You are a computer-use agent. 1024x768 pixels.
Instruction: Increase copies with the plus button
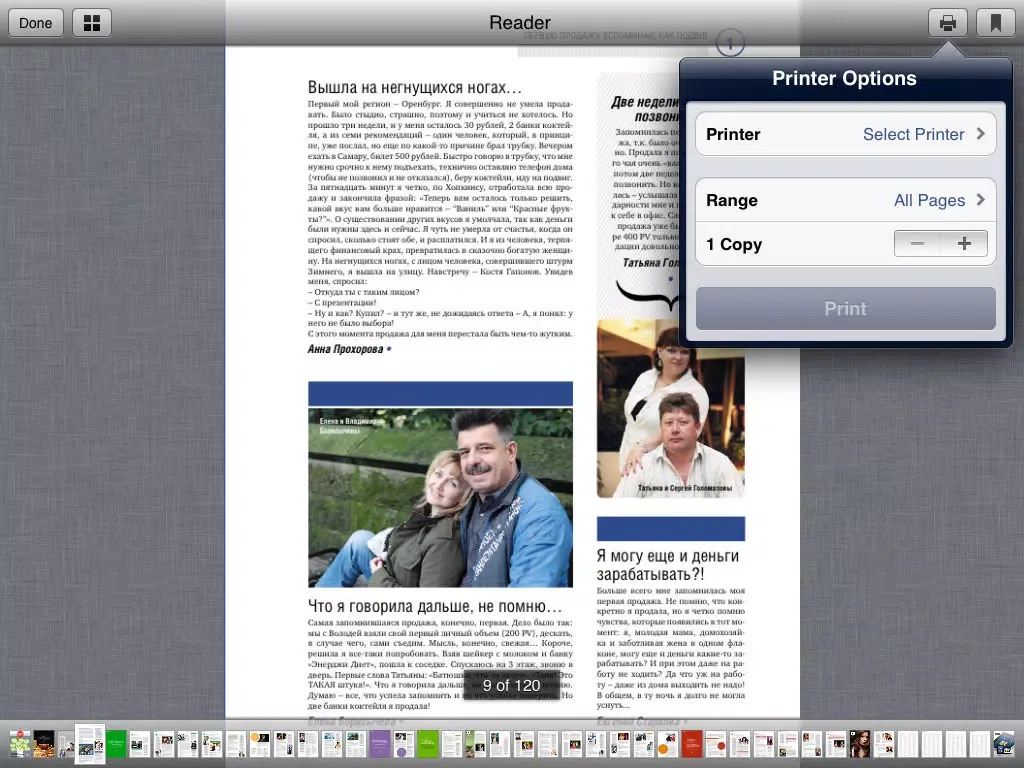tap(964, 244)
